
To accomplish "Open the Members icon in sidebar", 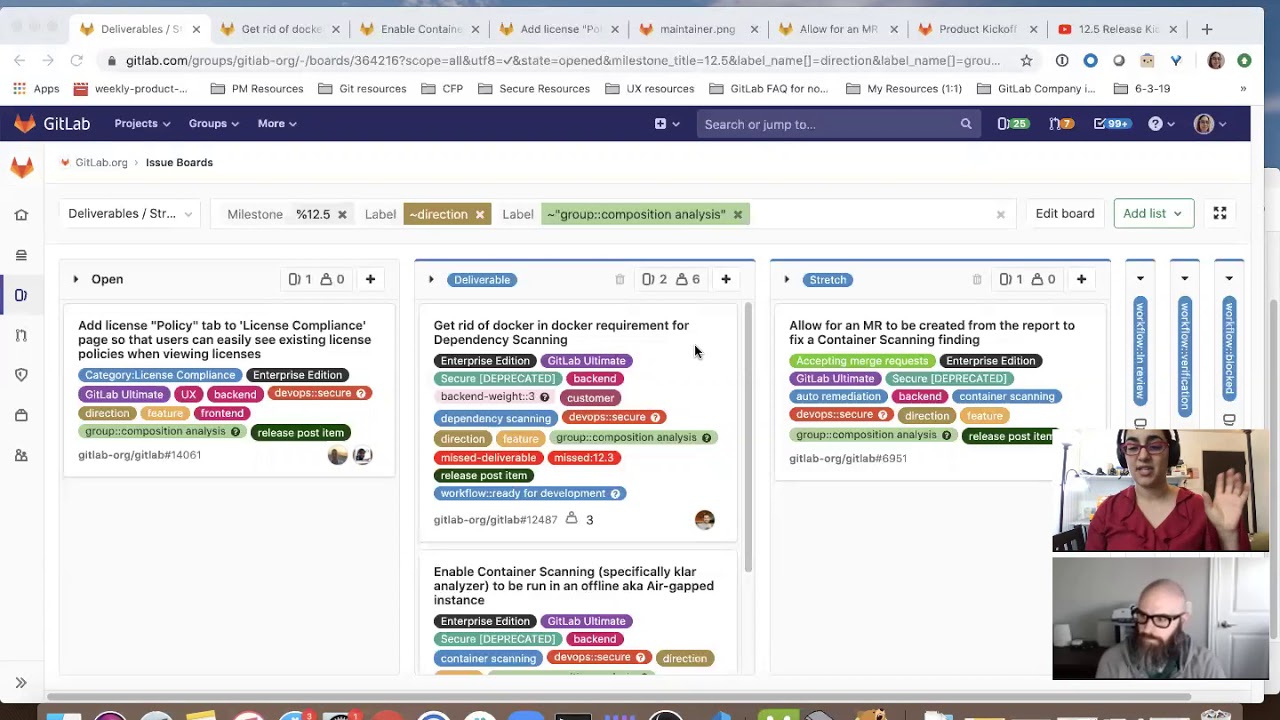I will 21,455.
